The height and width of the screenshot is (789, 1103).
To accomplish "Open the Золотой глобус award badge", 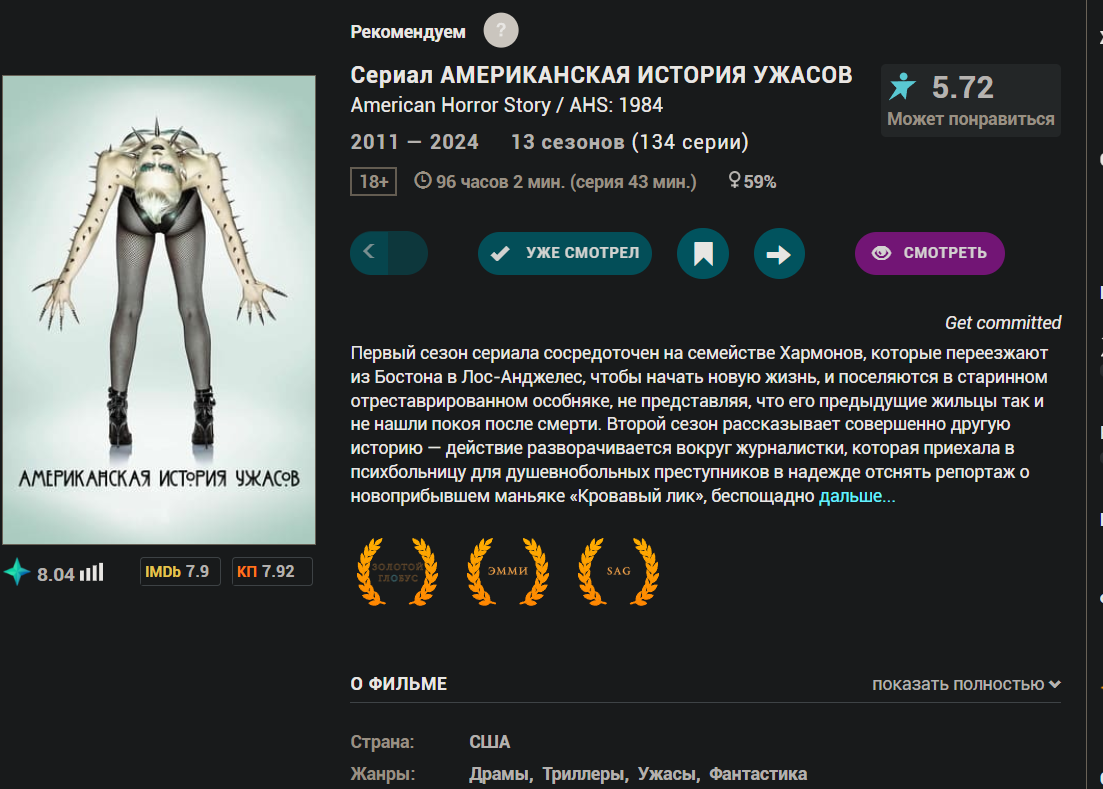I will pos(397,572).
